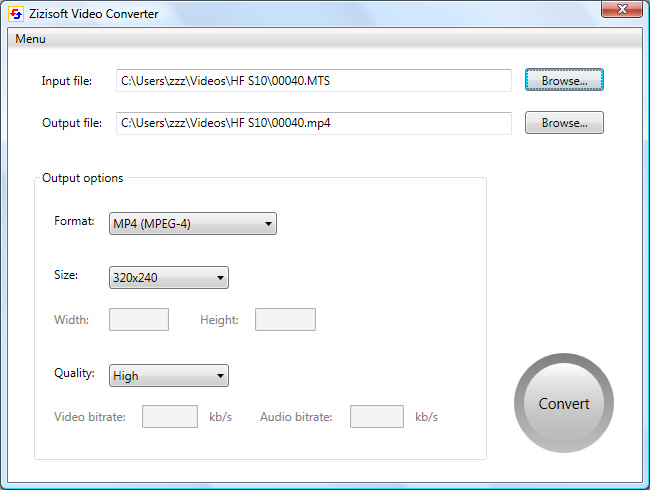
Task: Click the "Input file:" label
Action: tap(67, 81)
